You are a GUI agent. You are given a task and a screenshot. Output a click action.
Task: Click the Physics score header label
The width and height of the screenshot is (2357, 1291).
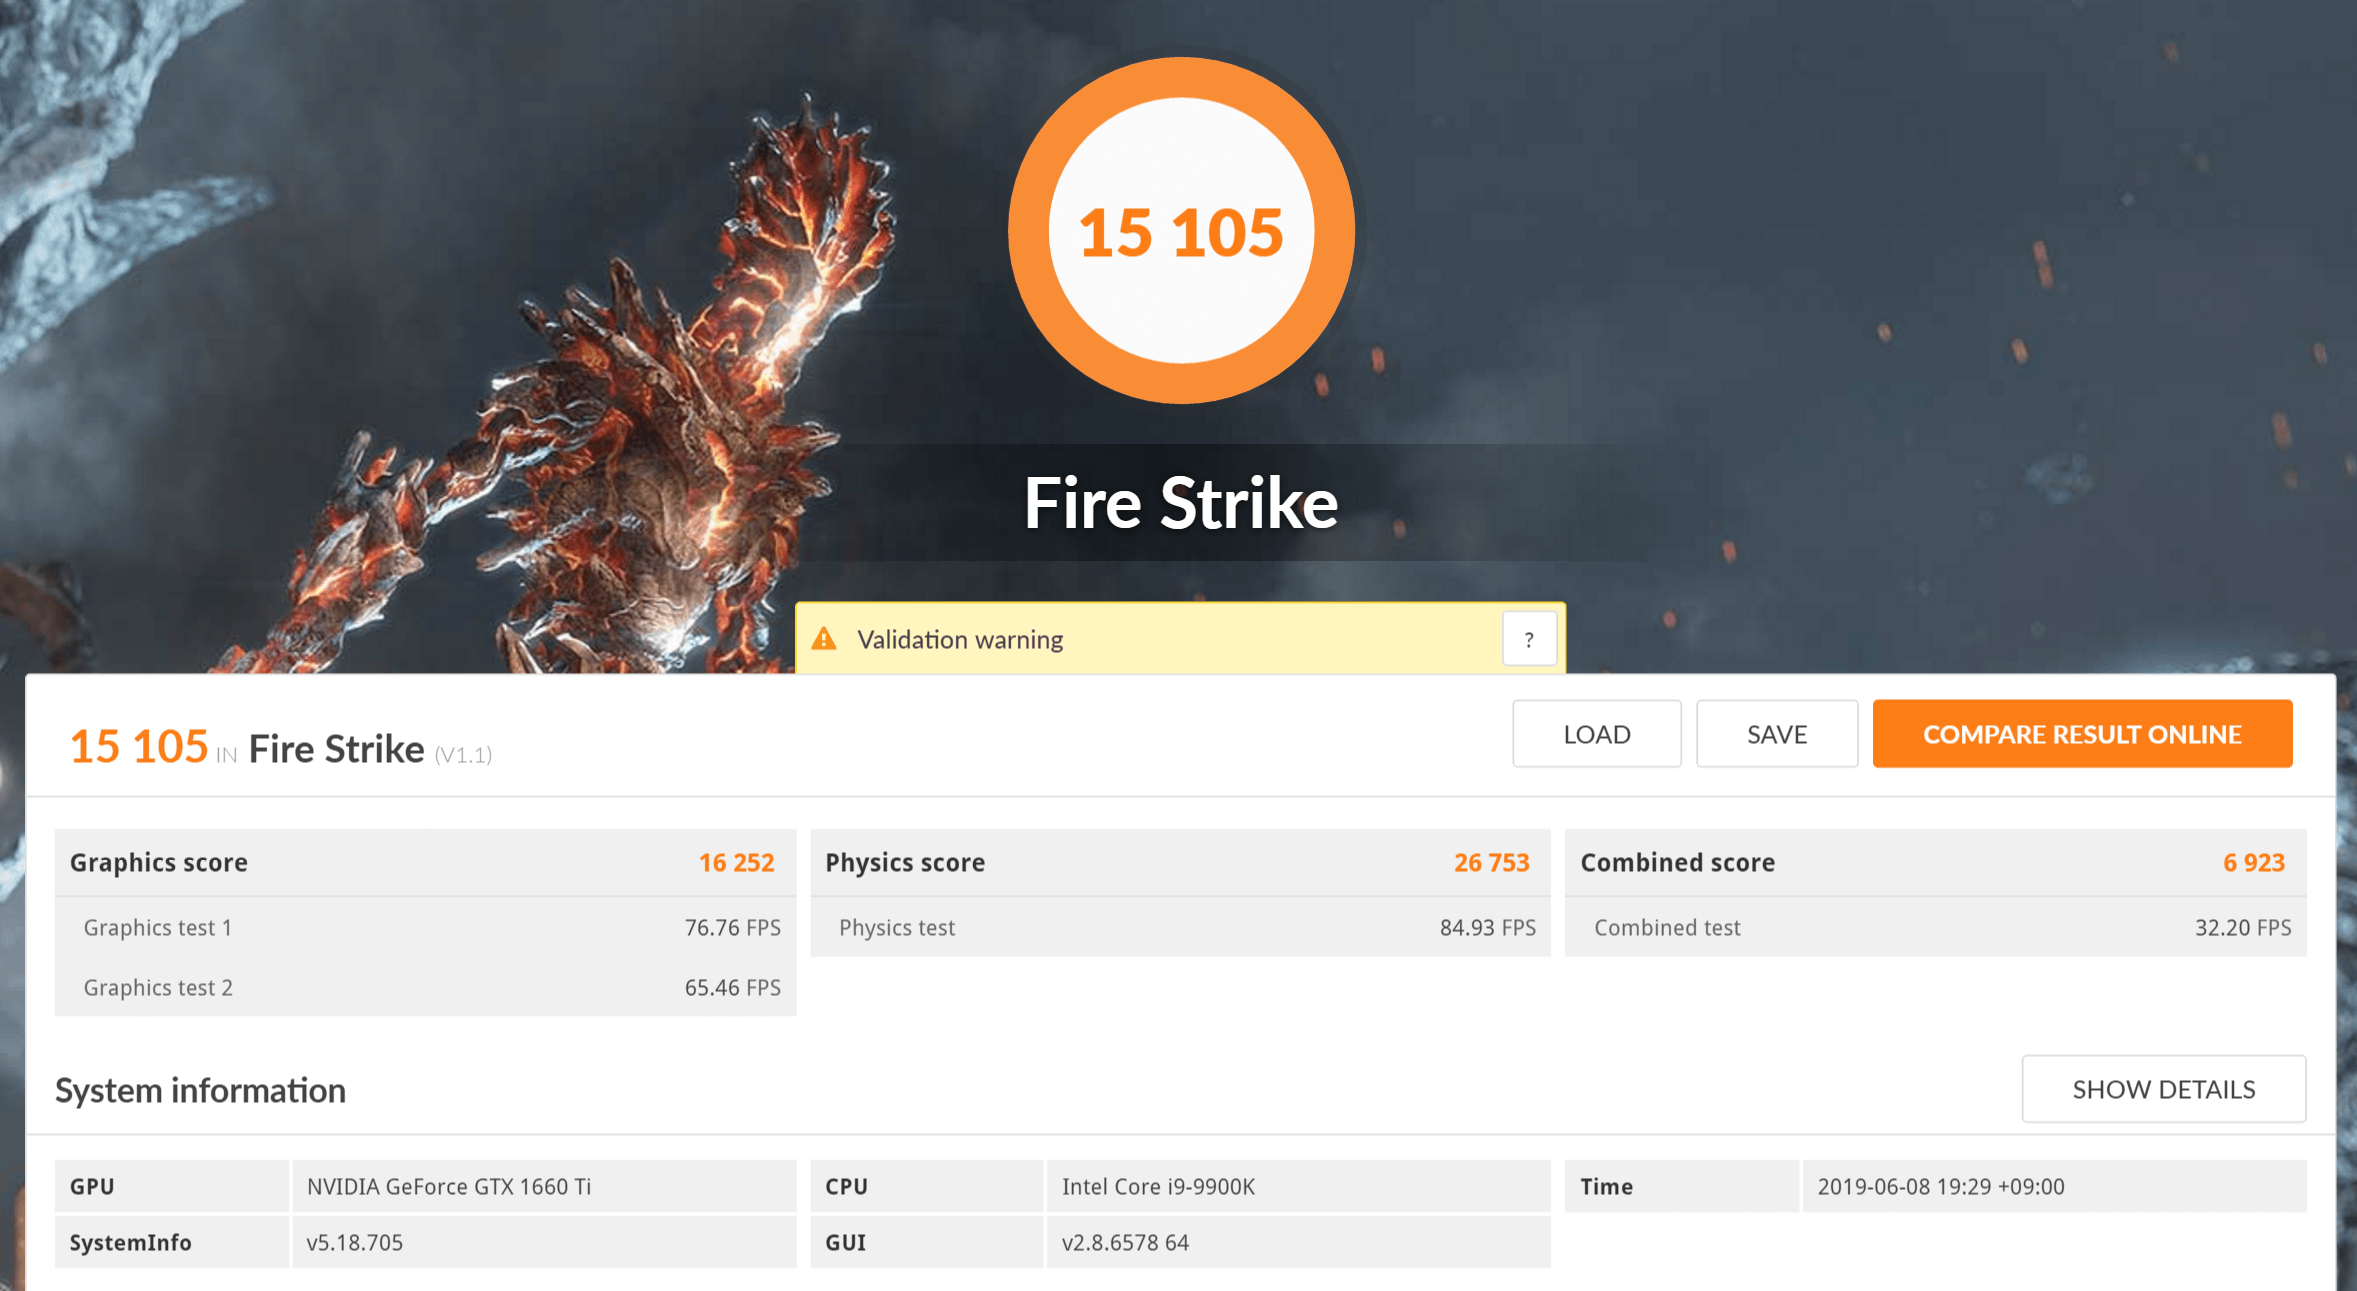(x=905, y=862)
